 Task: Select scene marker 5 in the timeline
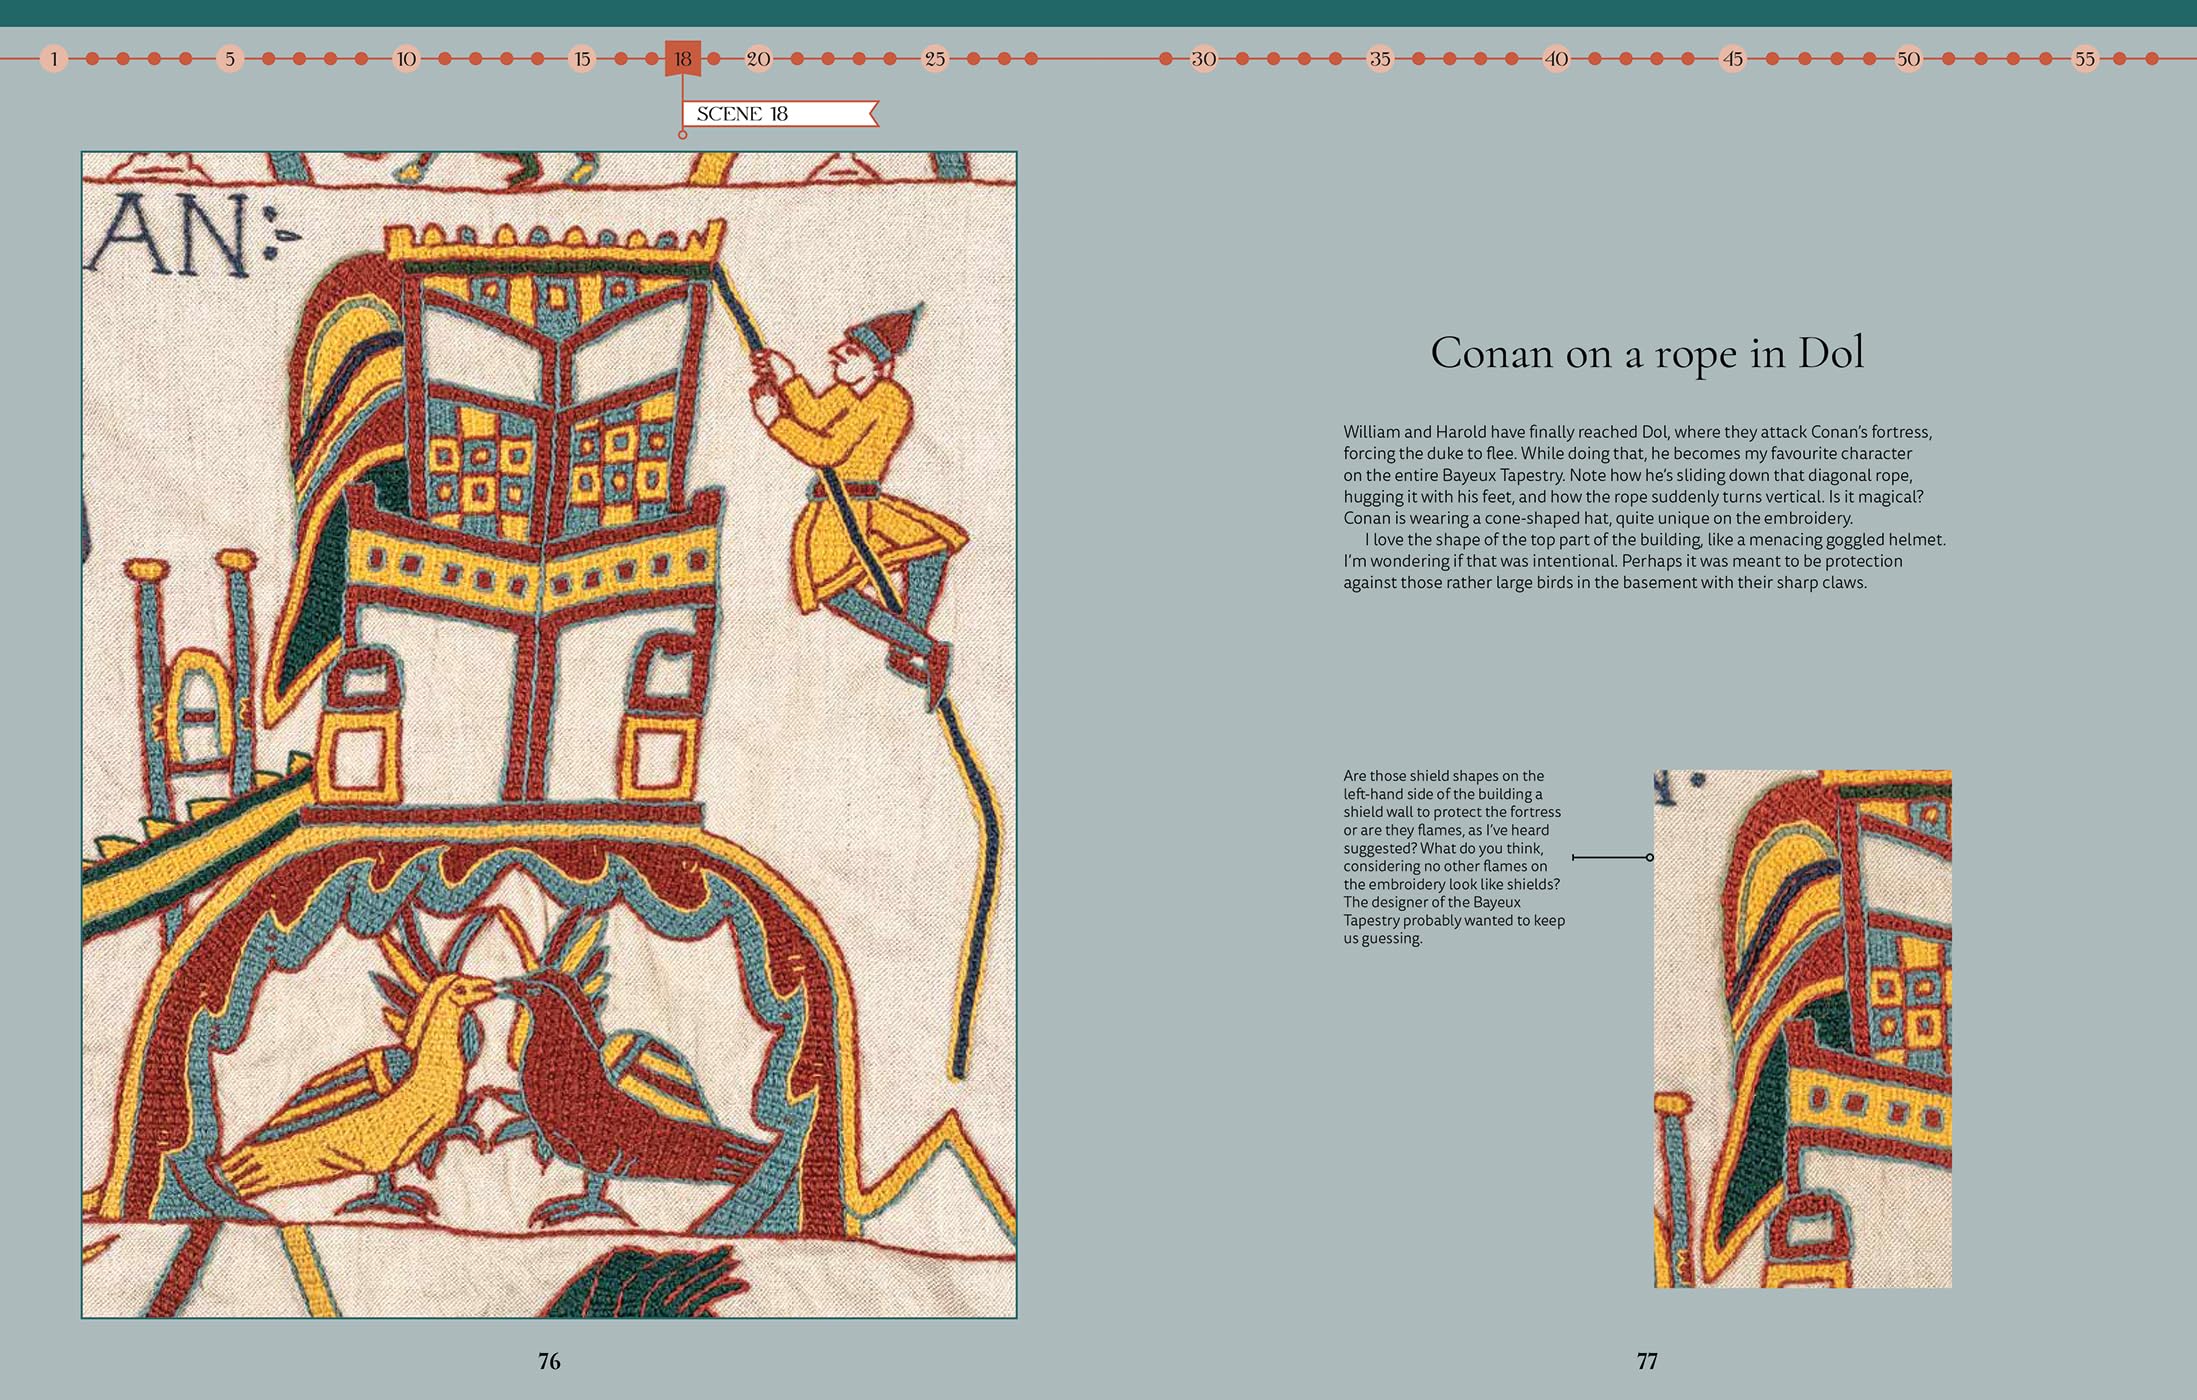click(x=230, y=59)
